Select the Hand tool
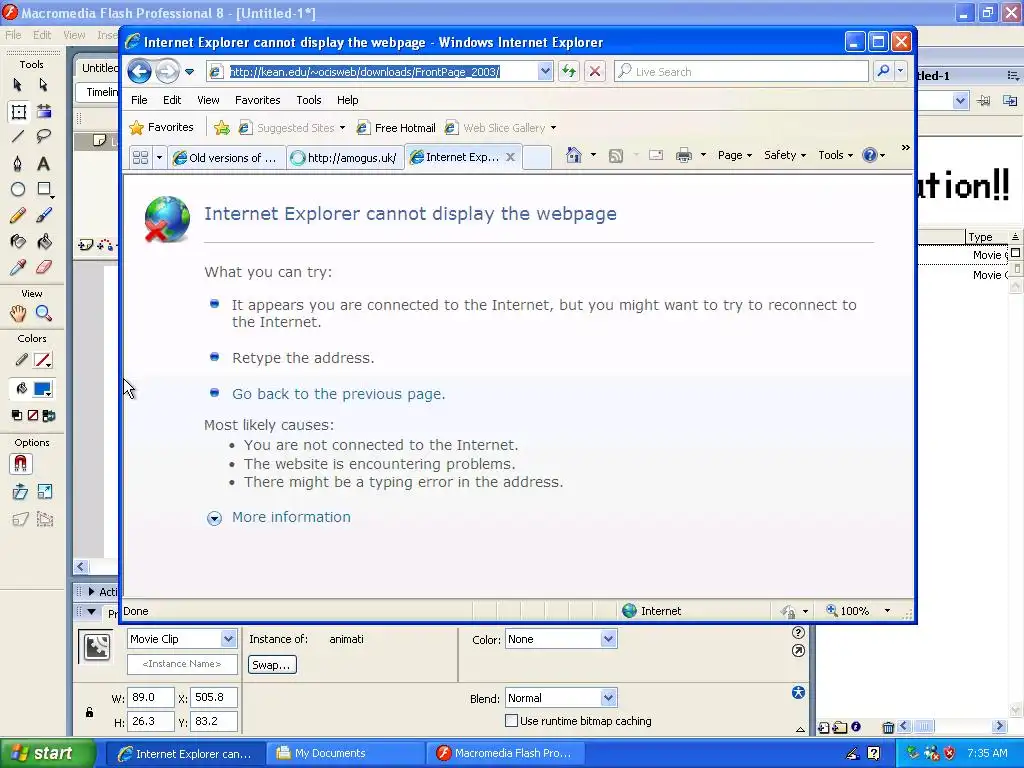1024x768 pixels. click(18, 313)
